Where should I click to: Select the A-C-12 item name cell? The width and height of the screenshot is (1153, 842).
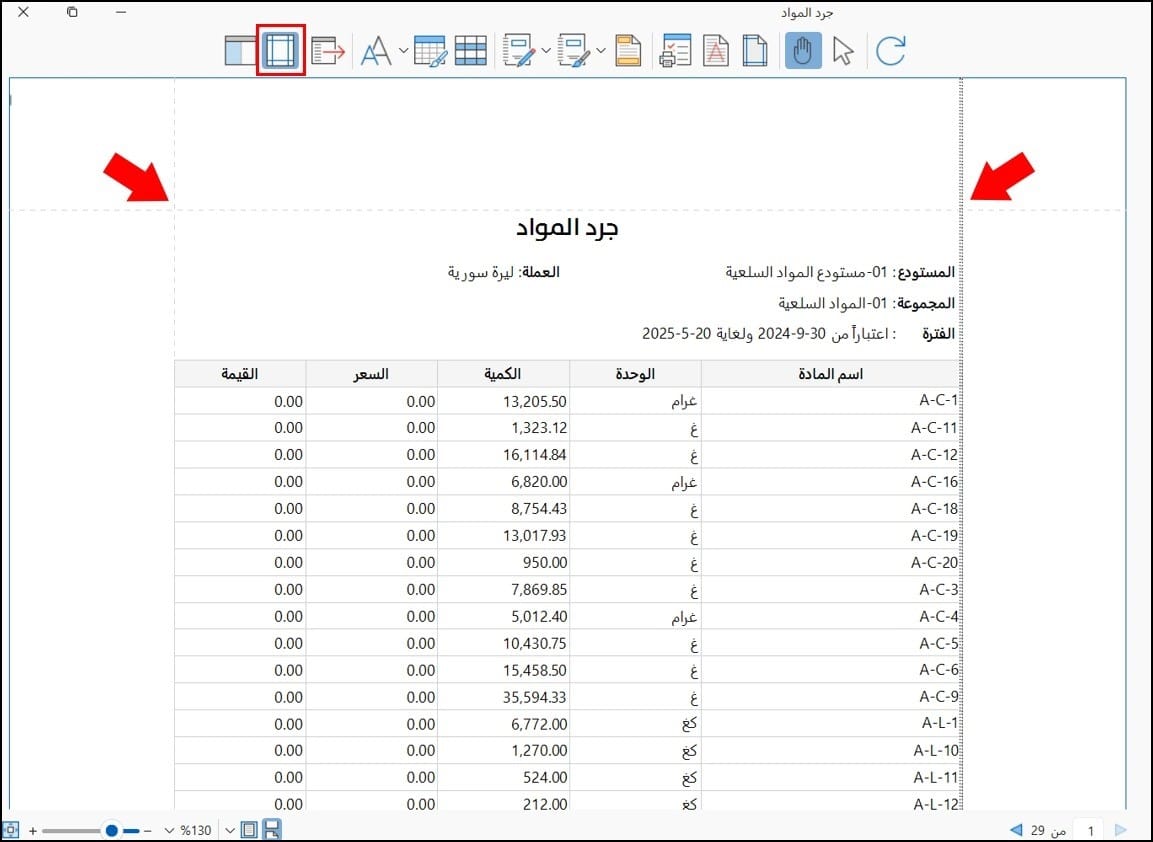(x=830, y=454)
